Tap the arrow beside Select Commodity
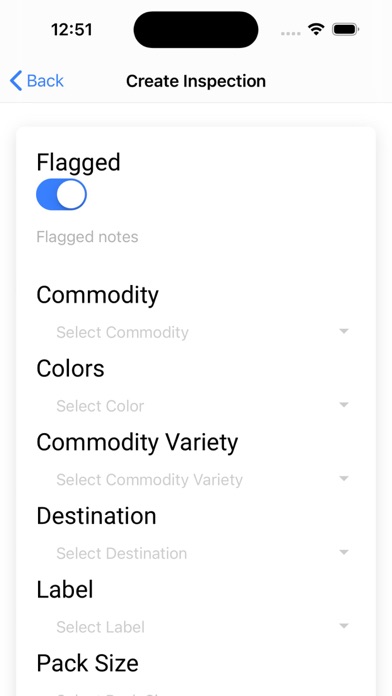 pos(344,331)
